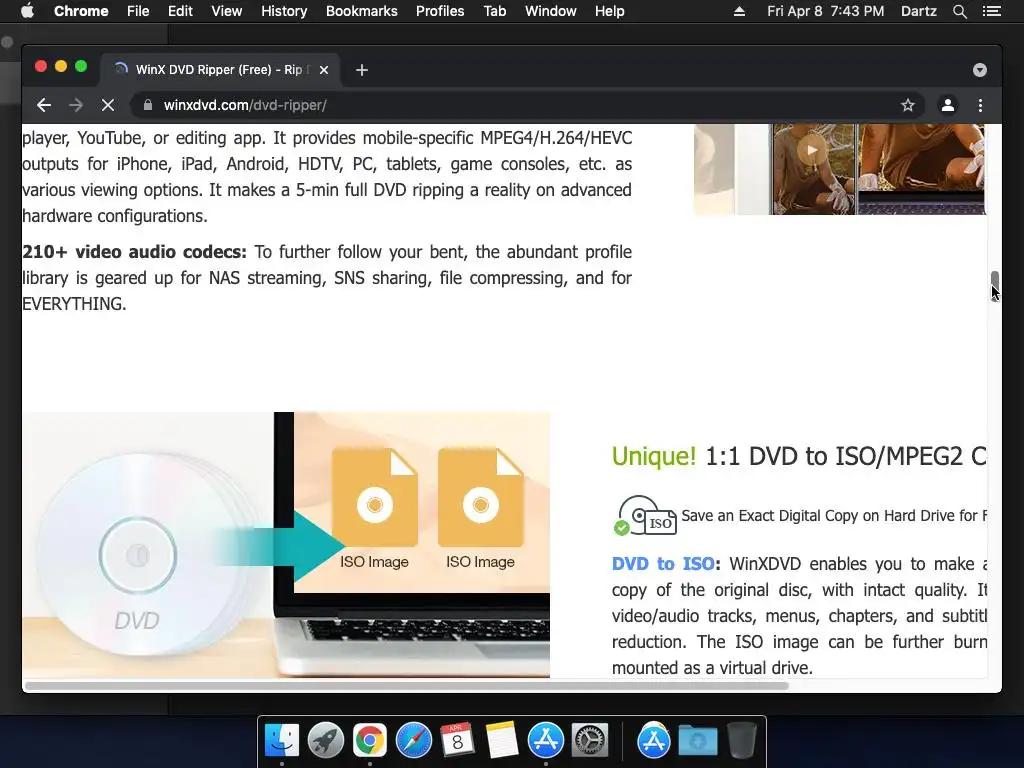Open the tab search dropdown arrow

click(x=980, y=70)
